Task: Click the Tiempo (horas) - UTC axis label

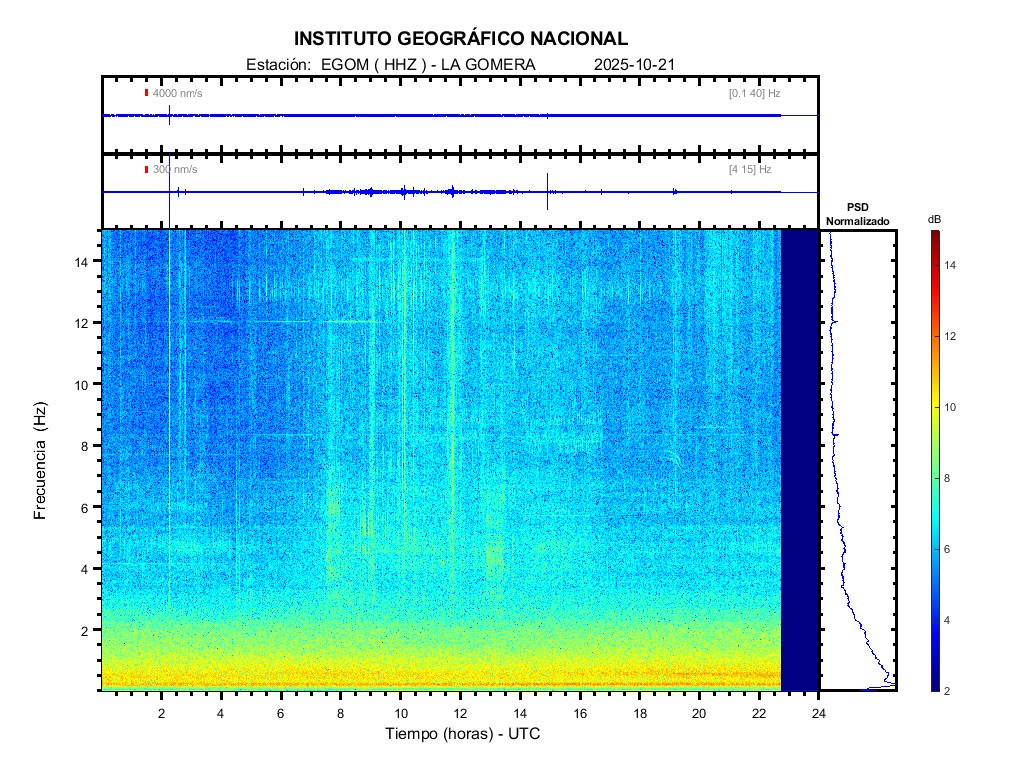Action: pyautogui.click(x=463, y=734)
